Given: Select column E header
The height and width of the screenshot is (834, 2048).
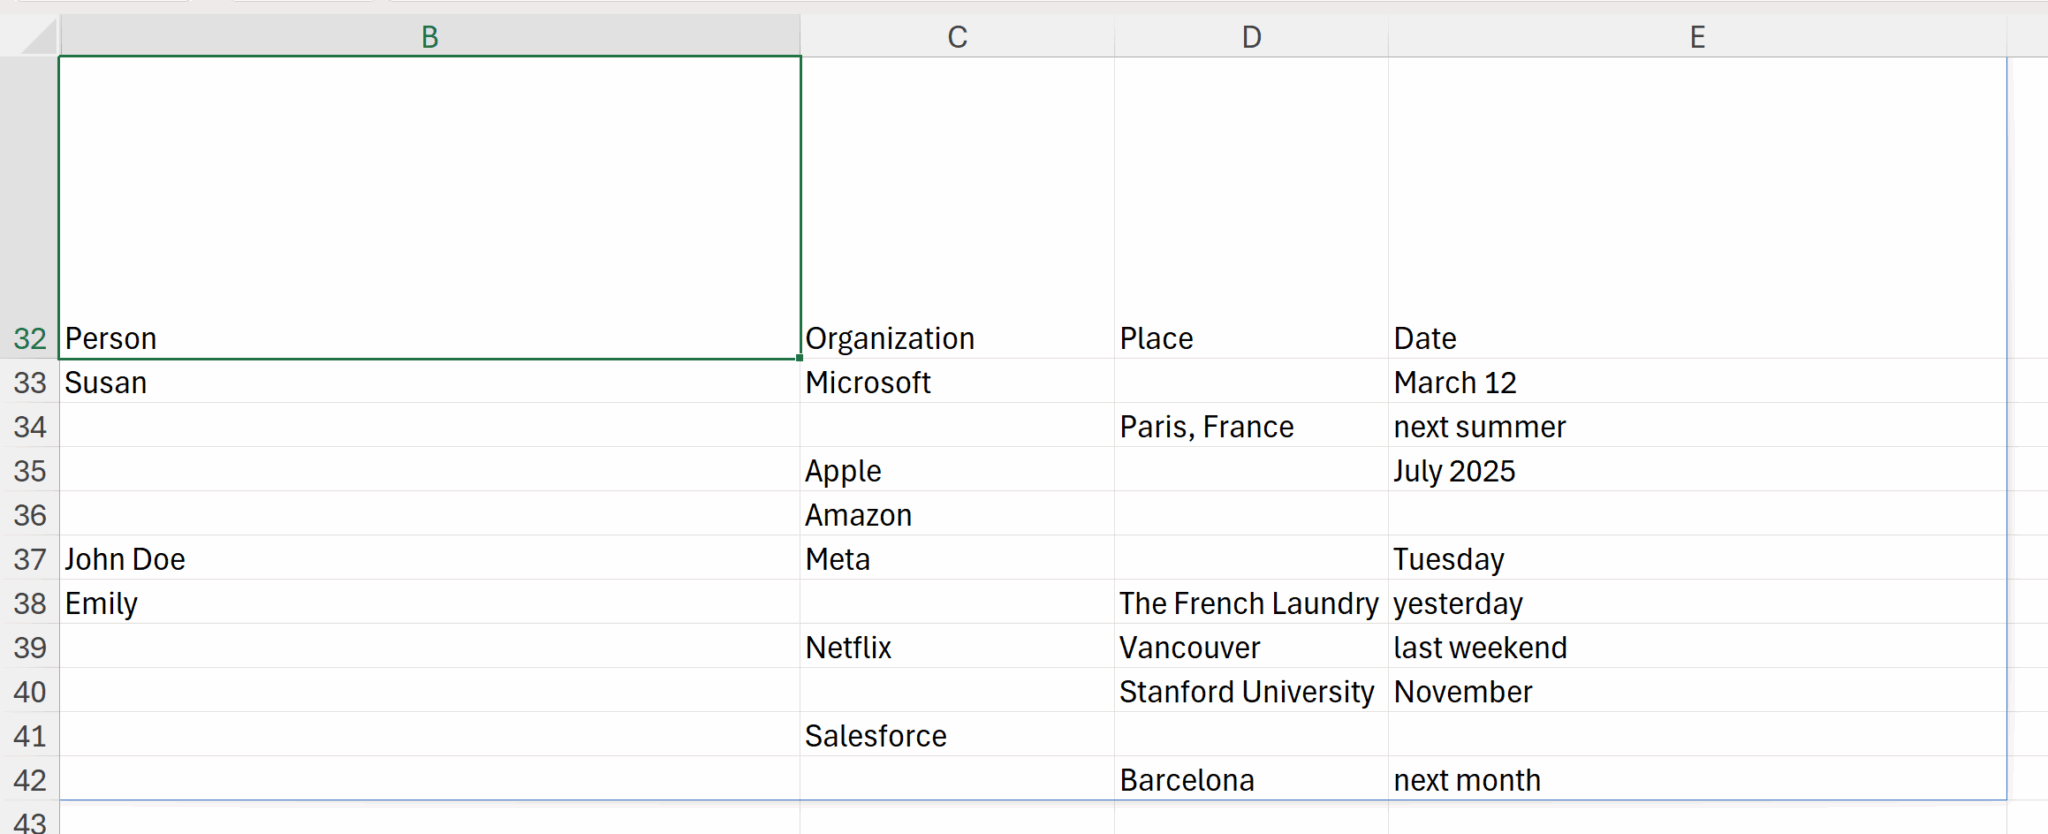Looking at the screenshot, I should point(1697,36).
